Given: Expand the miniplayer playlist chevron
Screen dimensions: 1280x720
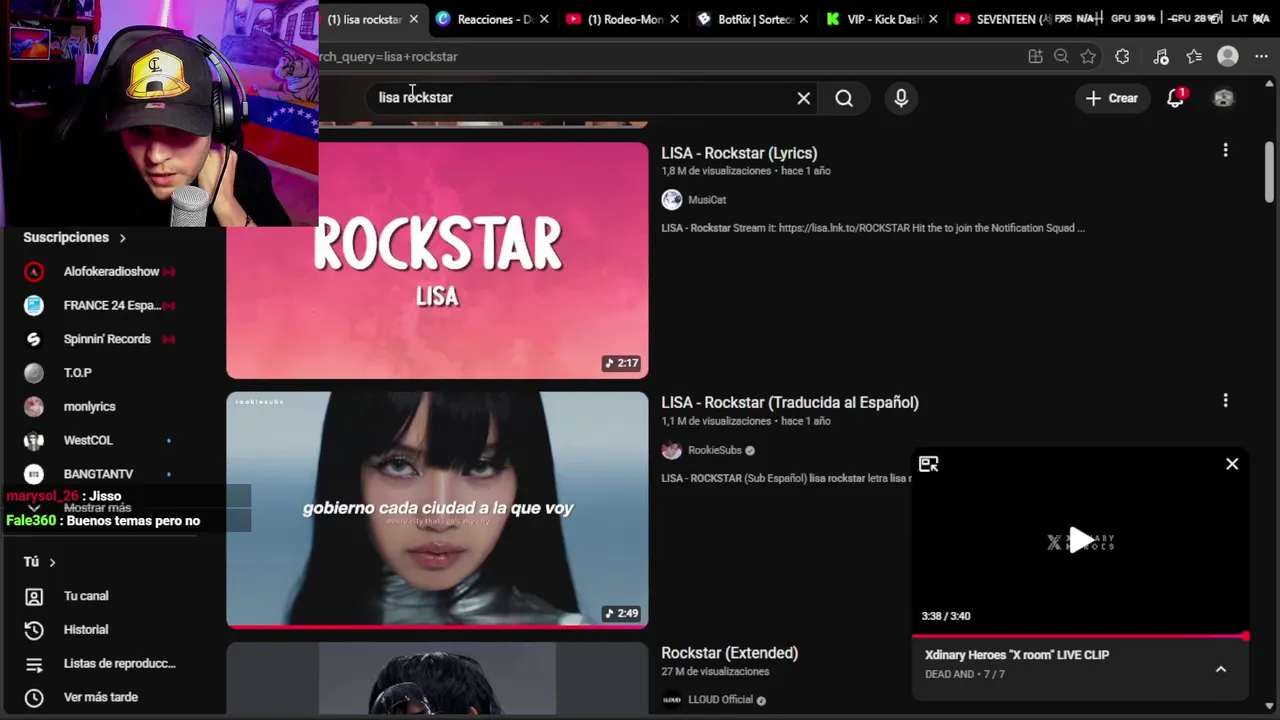Looking at the screenshot, I should (x=1221, y=669).
